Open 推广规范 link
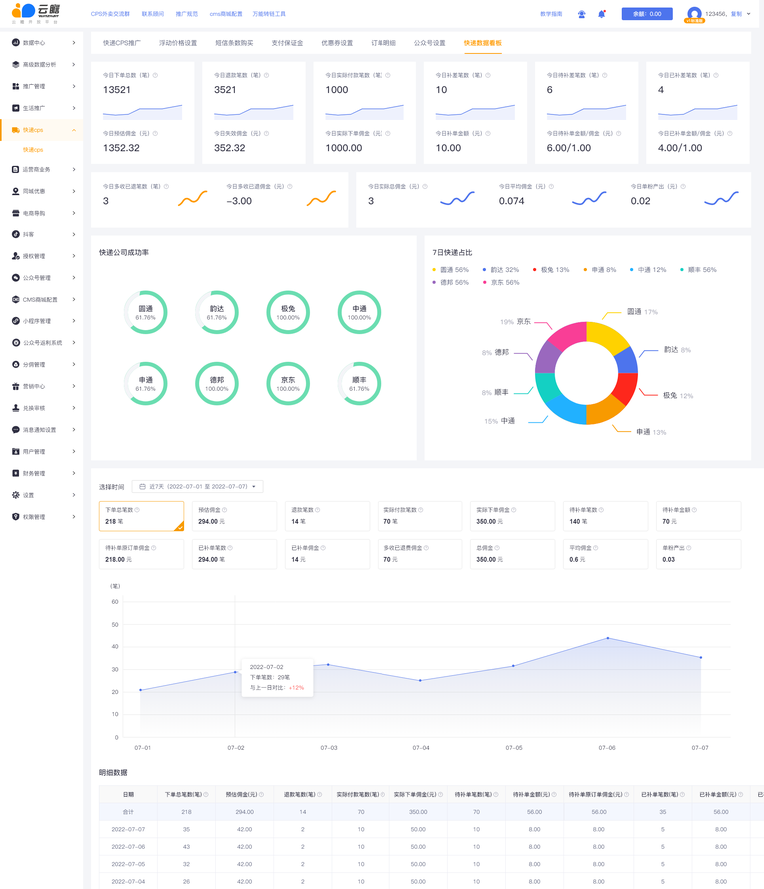Image resolution: width=764 pixels, height=889 pixels. click(187, 14)
